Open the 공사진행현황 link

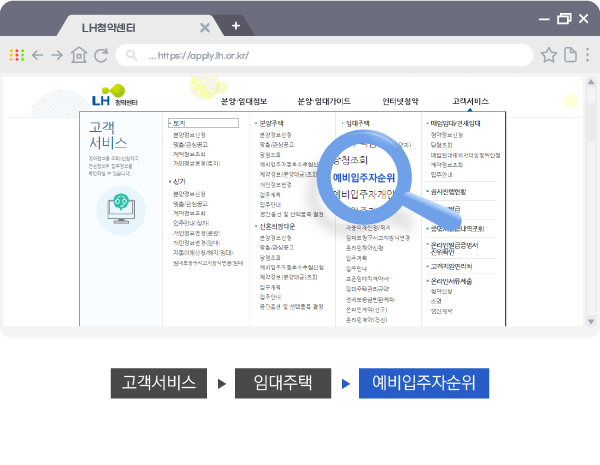(x=448, y=192)
